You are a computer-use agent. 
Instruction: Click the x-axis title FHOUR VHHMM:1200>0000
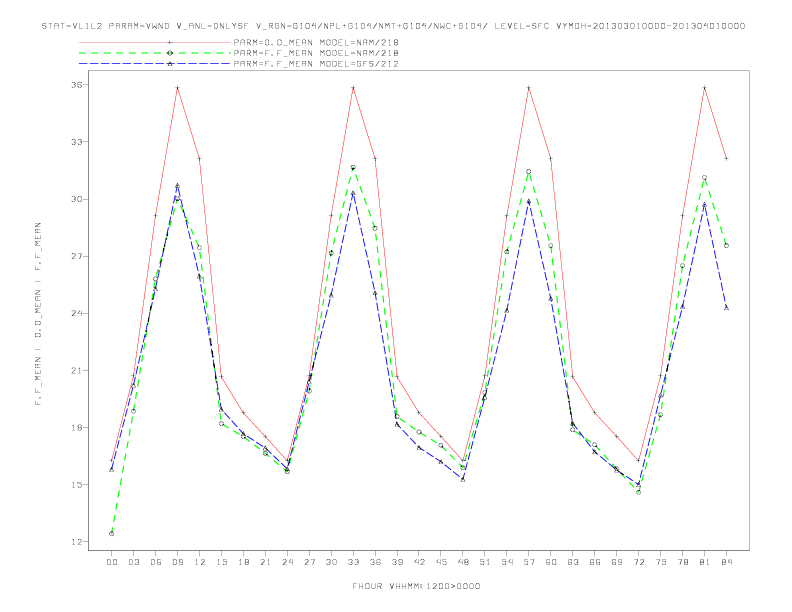click(x=416, y=586)
